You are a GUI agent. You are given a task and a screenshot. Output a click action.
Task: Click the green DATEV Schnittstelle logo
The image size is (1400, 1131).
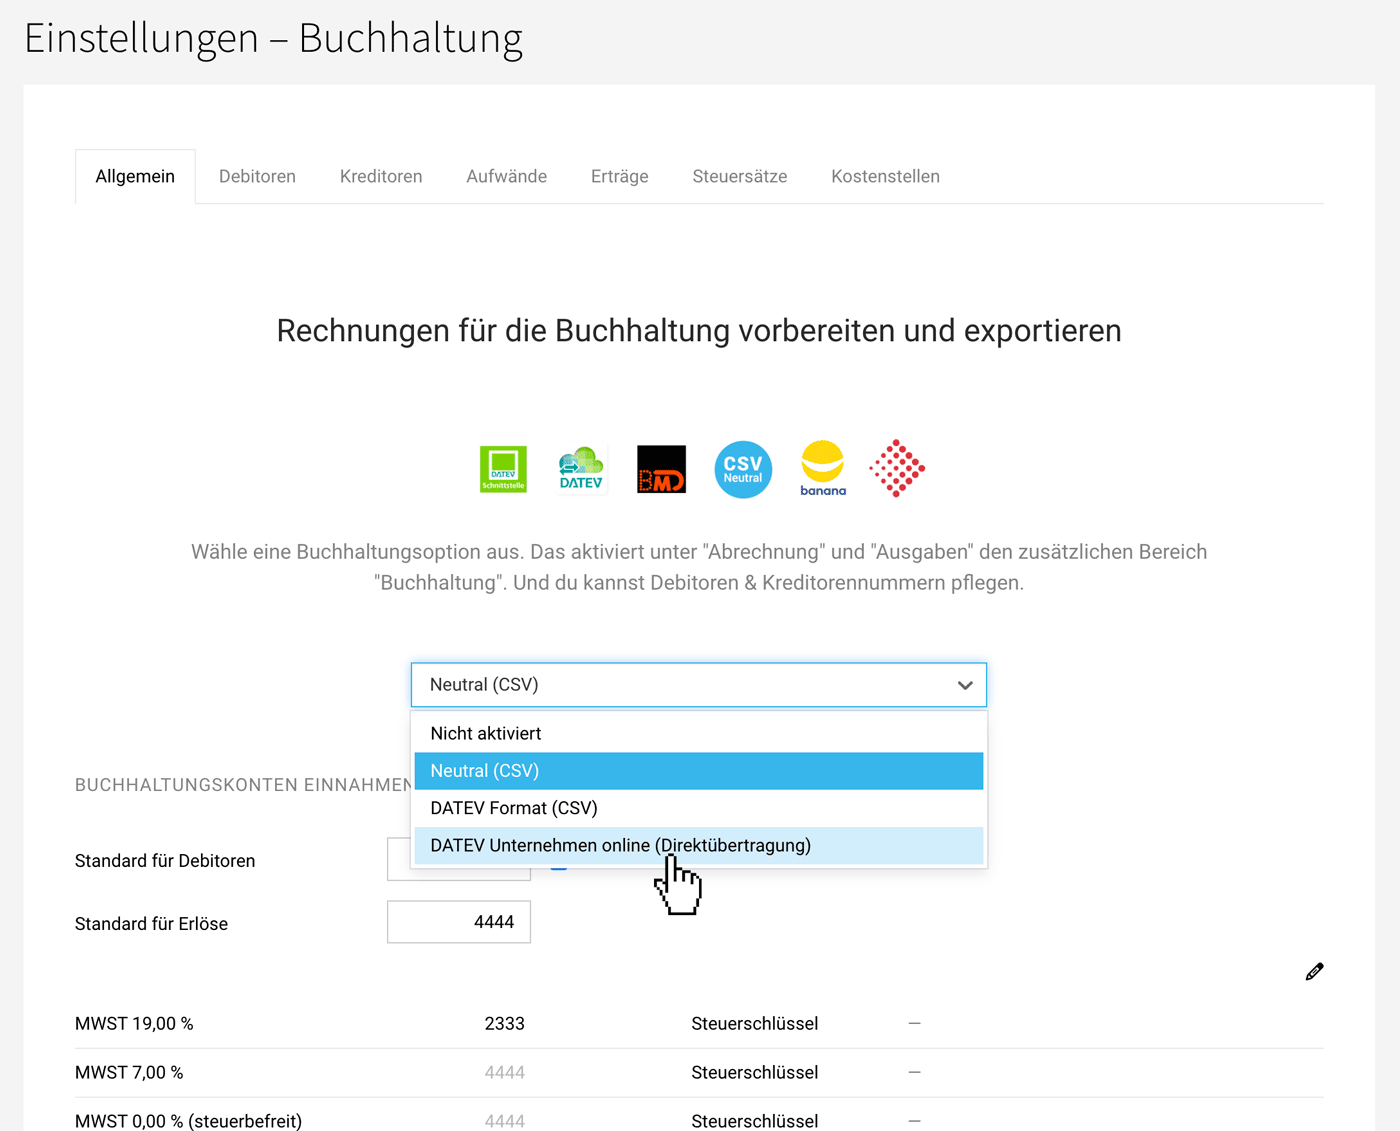pyautogui.click(x=503, y=469)
